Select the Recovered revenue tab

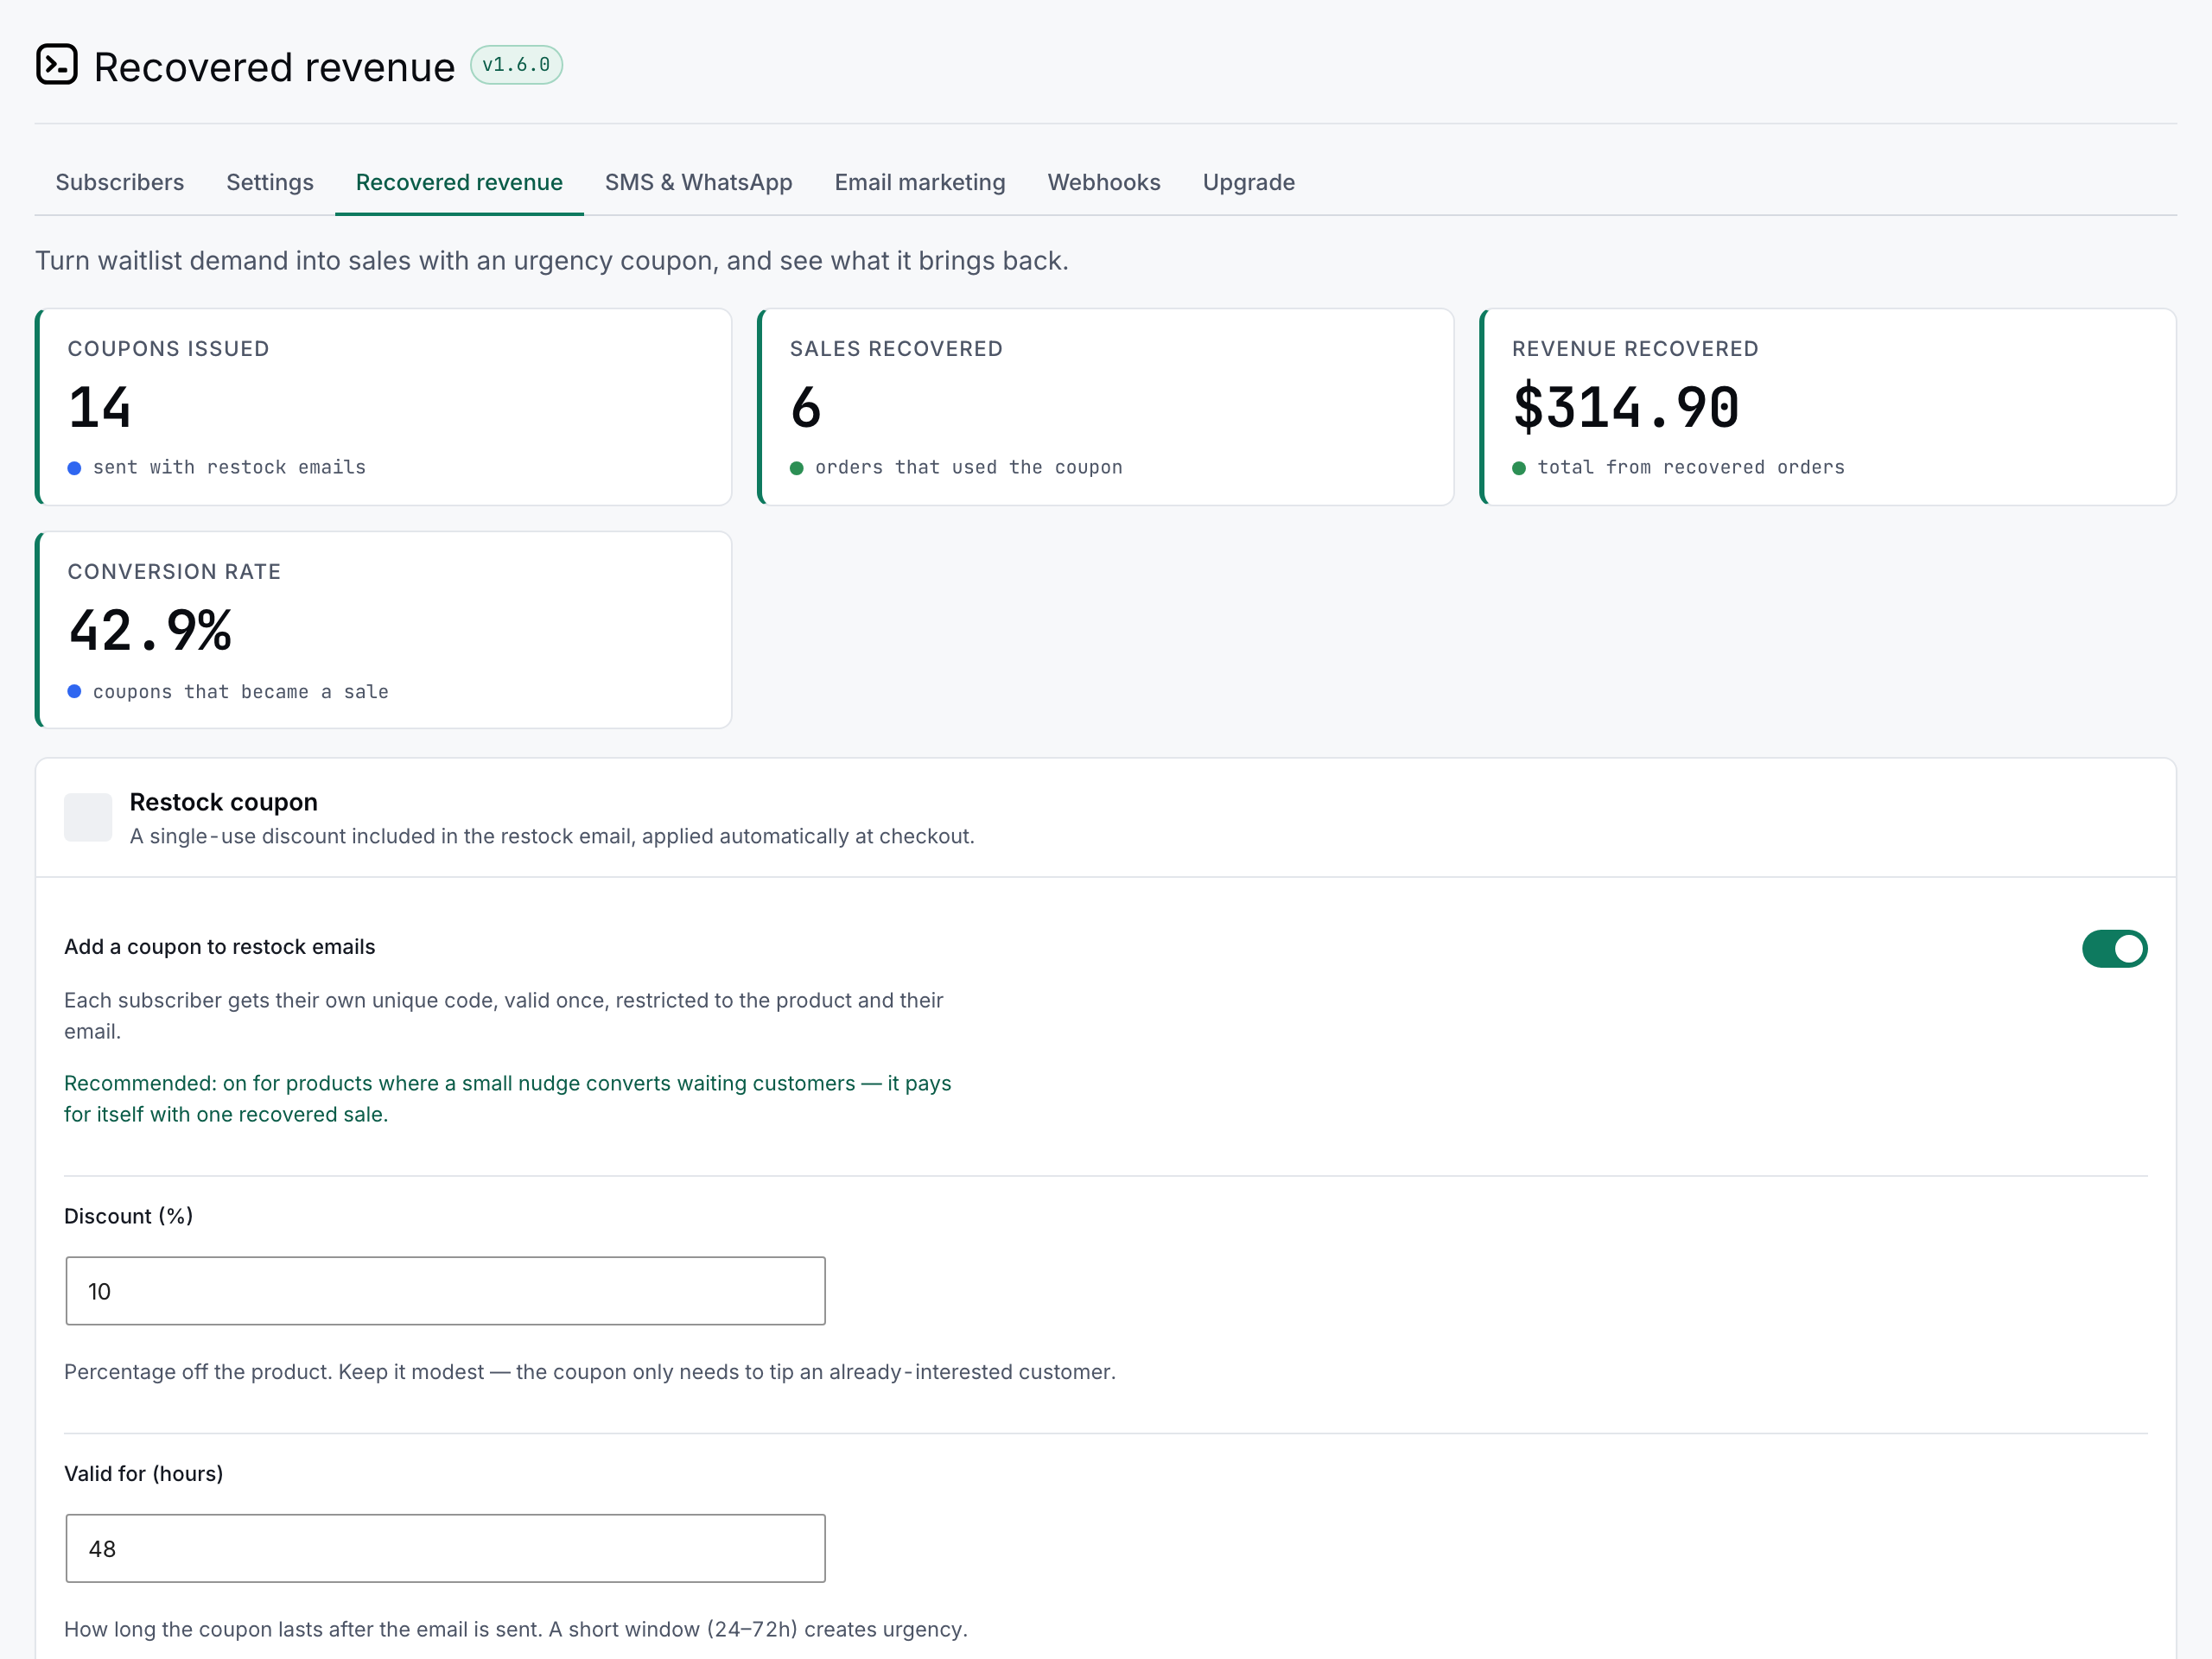[x=459, y=182]
